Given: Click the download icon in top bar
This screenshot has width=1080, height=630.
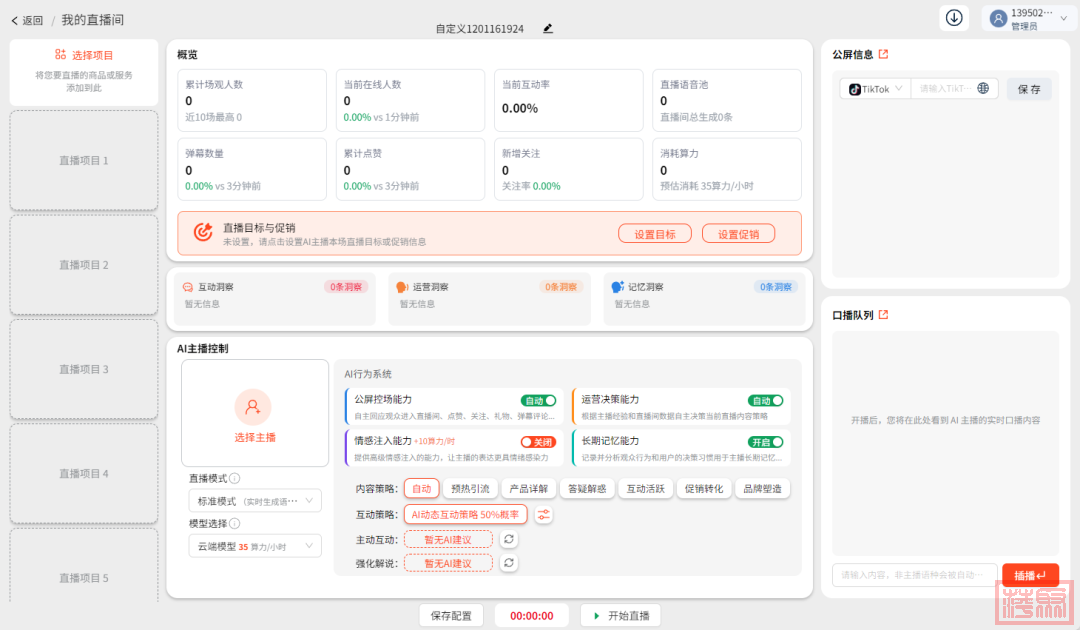Looking at the screenshot, I should [954, 18].
